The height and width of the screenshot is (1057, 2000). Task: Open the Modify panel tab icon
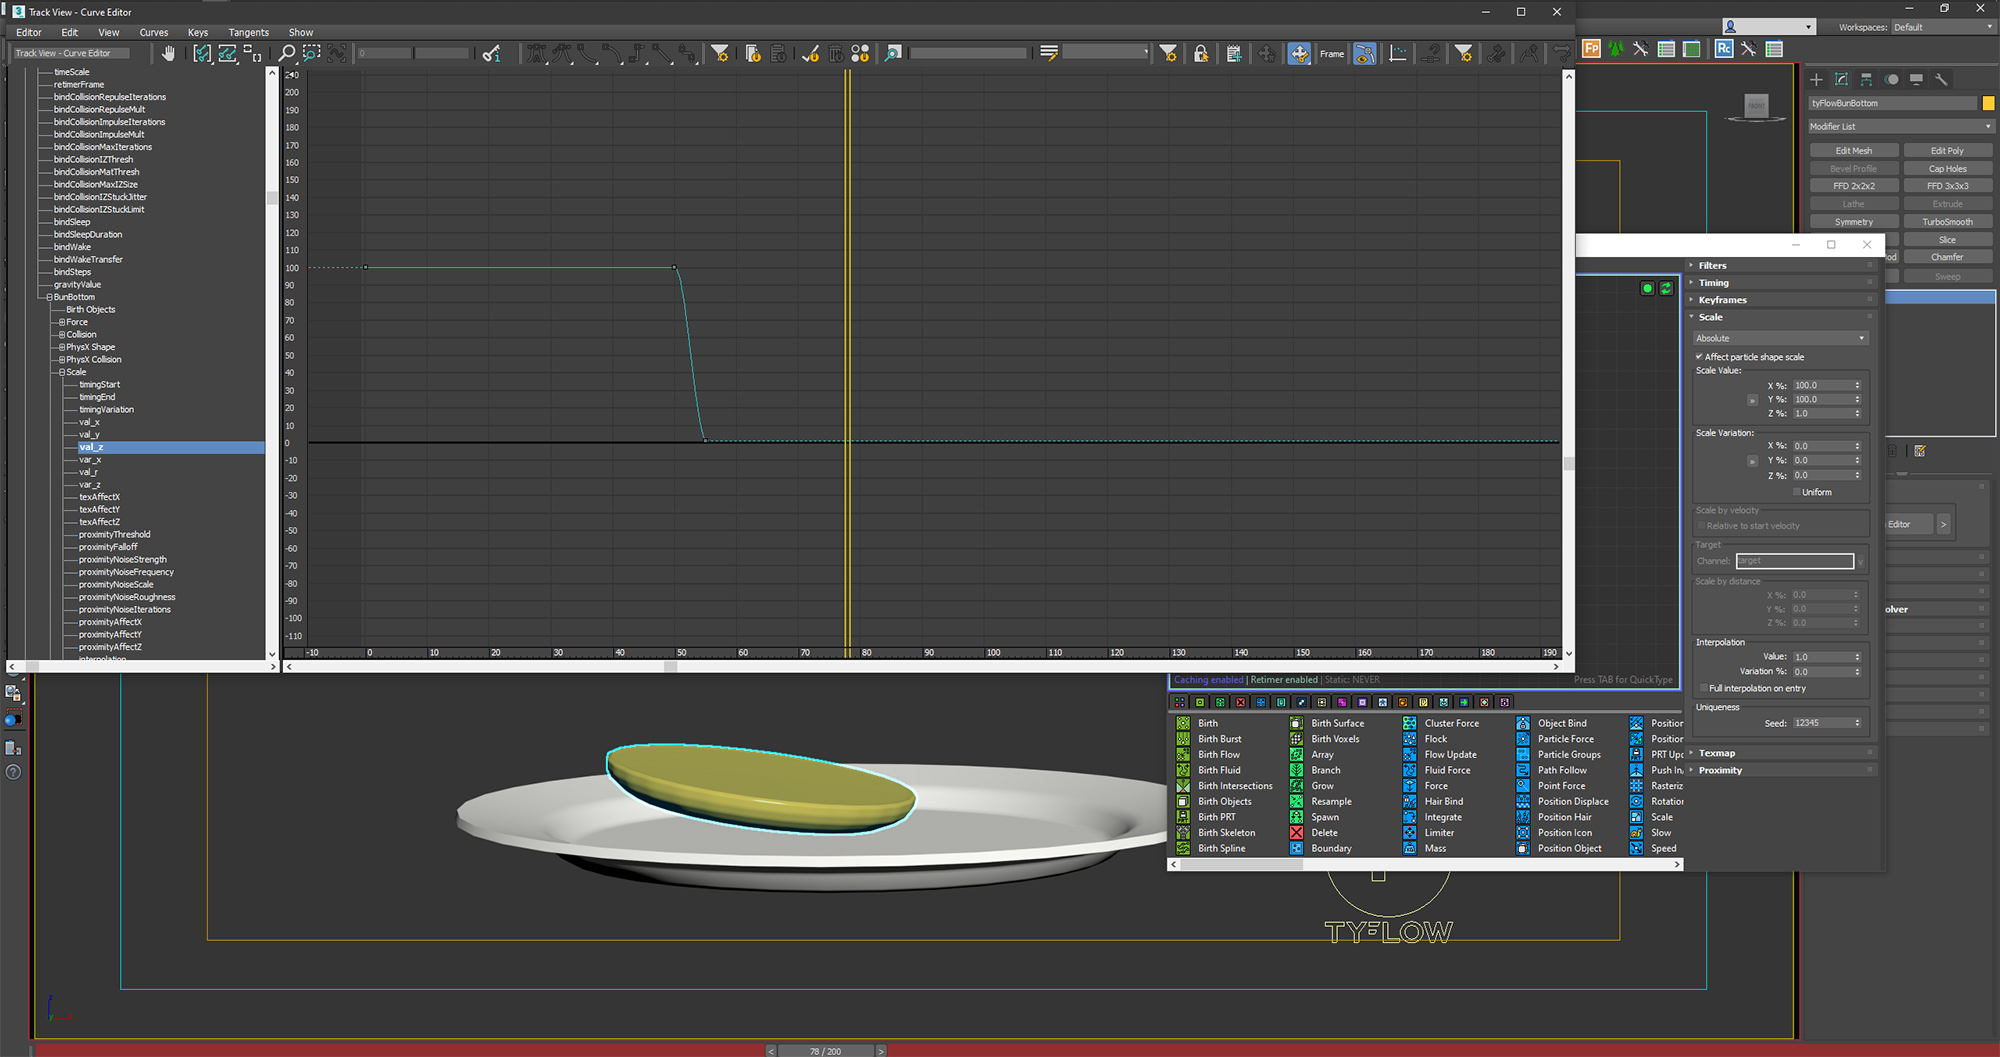(1841, 79)
